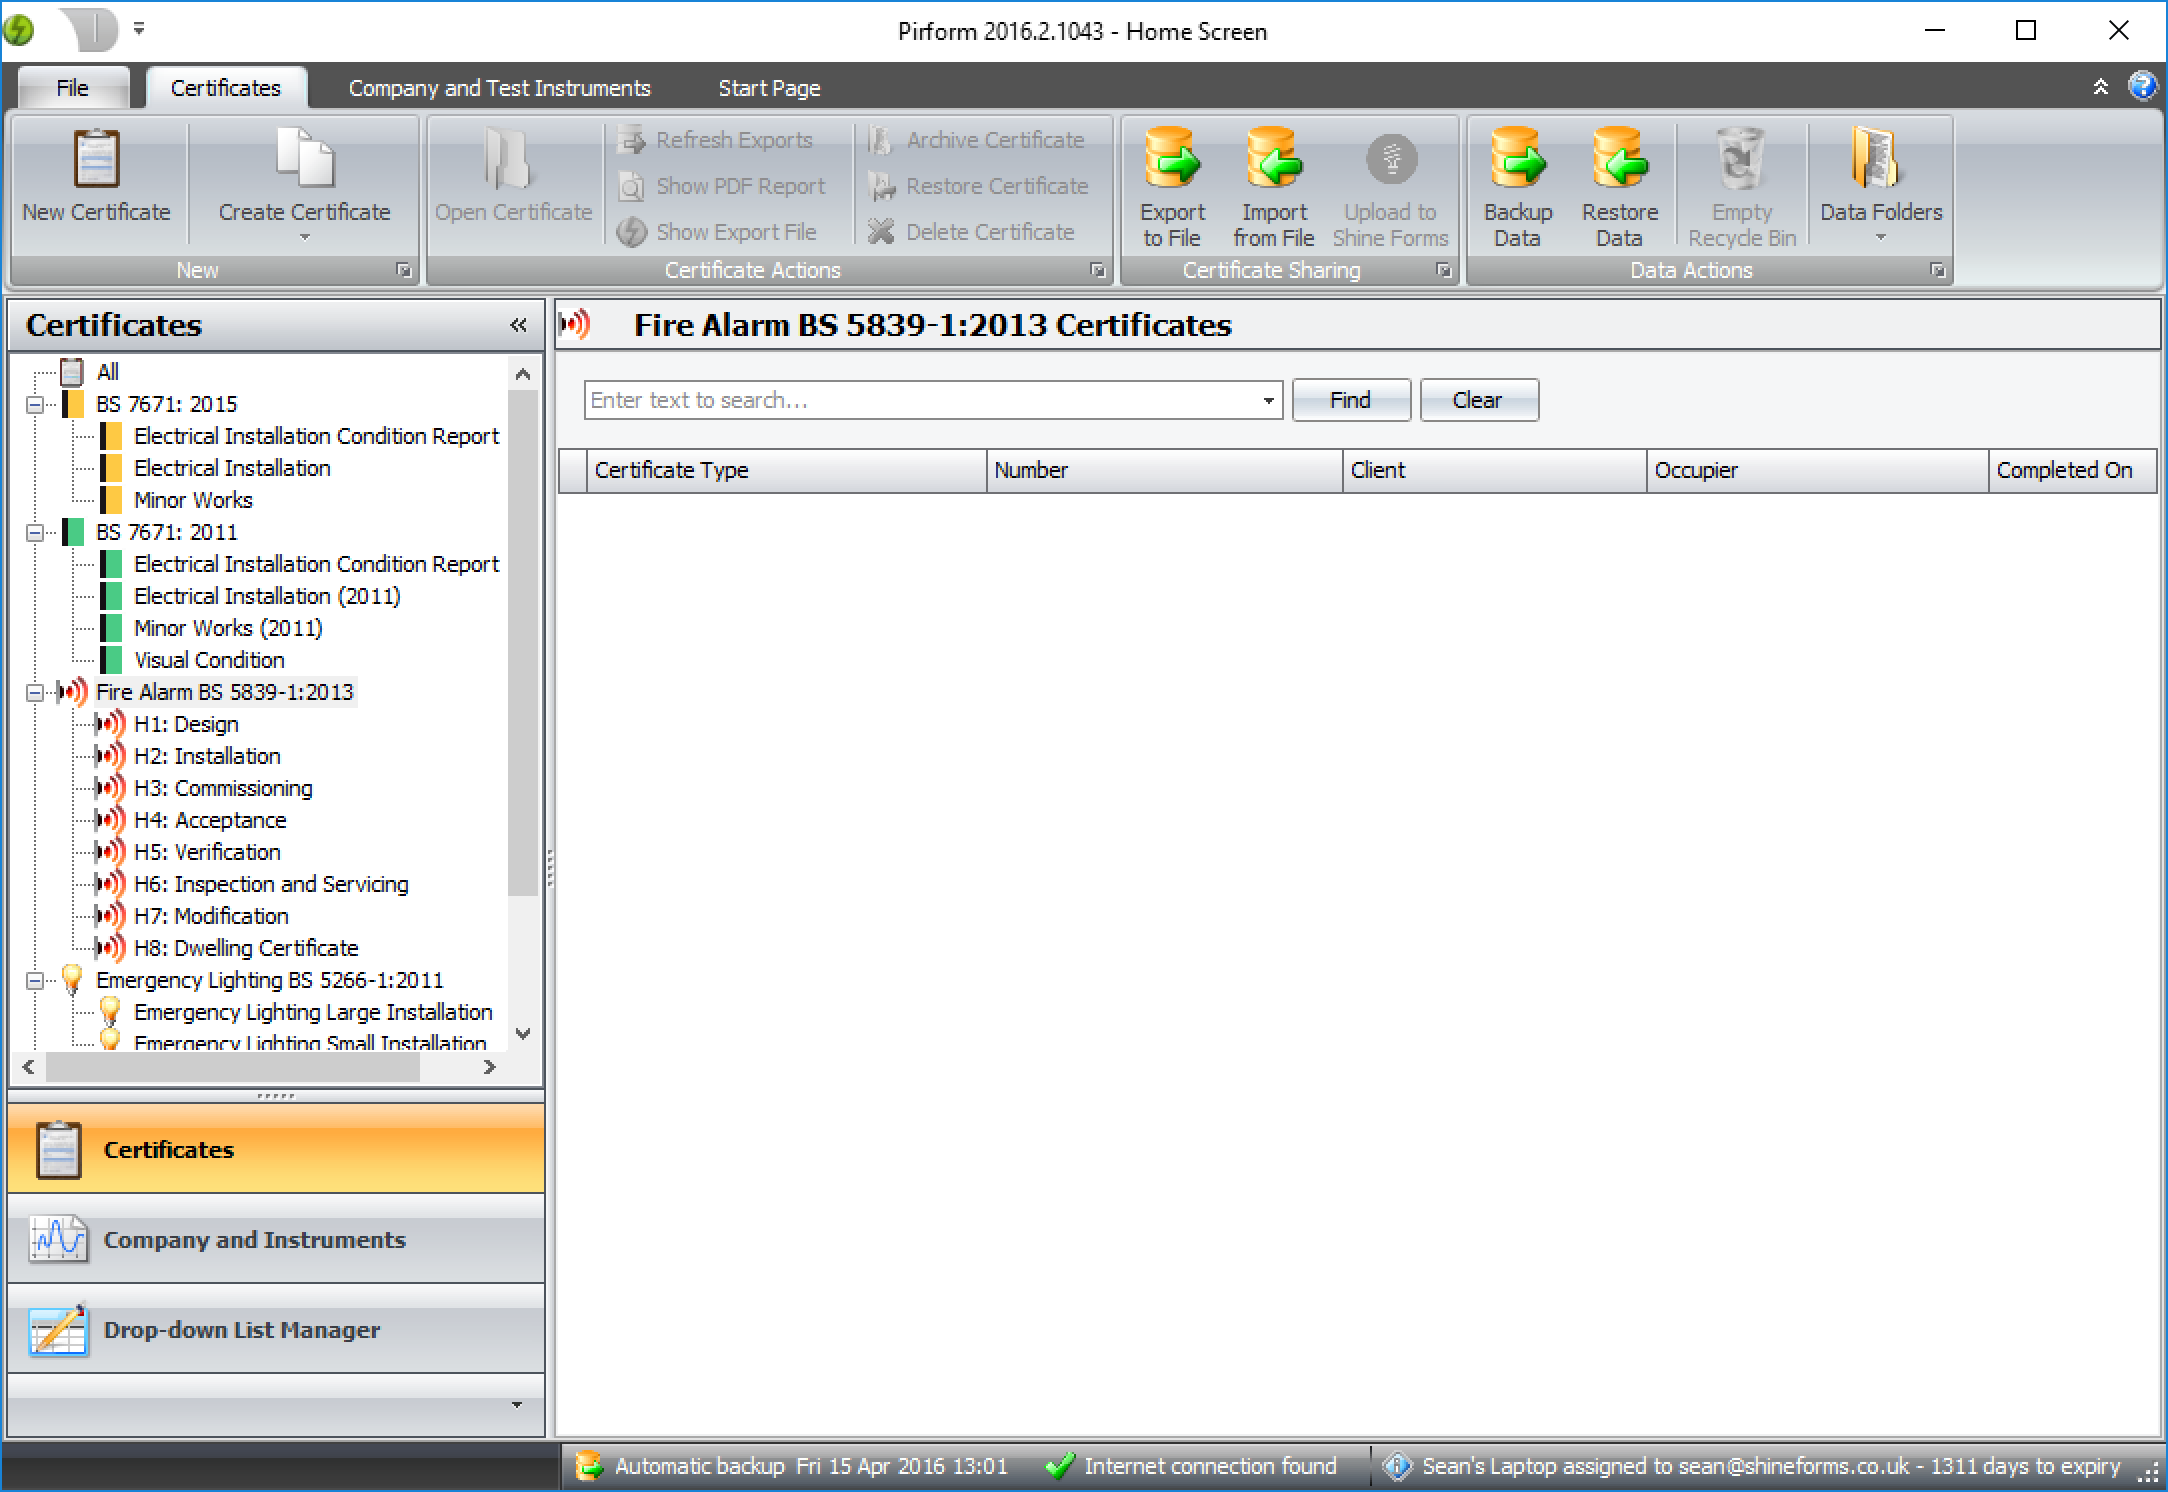Collapse the BS 7671: 2015 tree node
Image resolution: width=2168 pixels, height=1492 pixels.
[35, 405]
